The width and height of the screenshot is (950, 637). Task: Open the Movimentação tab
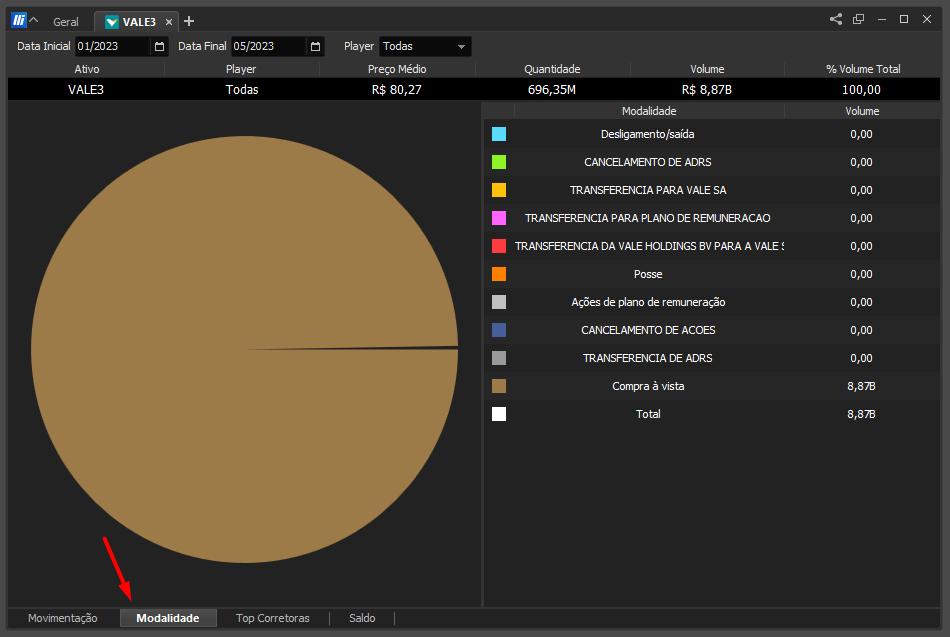(x=62, y=618)
